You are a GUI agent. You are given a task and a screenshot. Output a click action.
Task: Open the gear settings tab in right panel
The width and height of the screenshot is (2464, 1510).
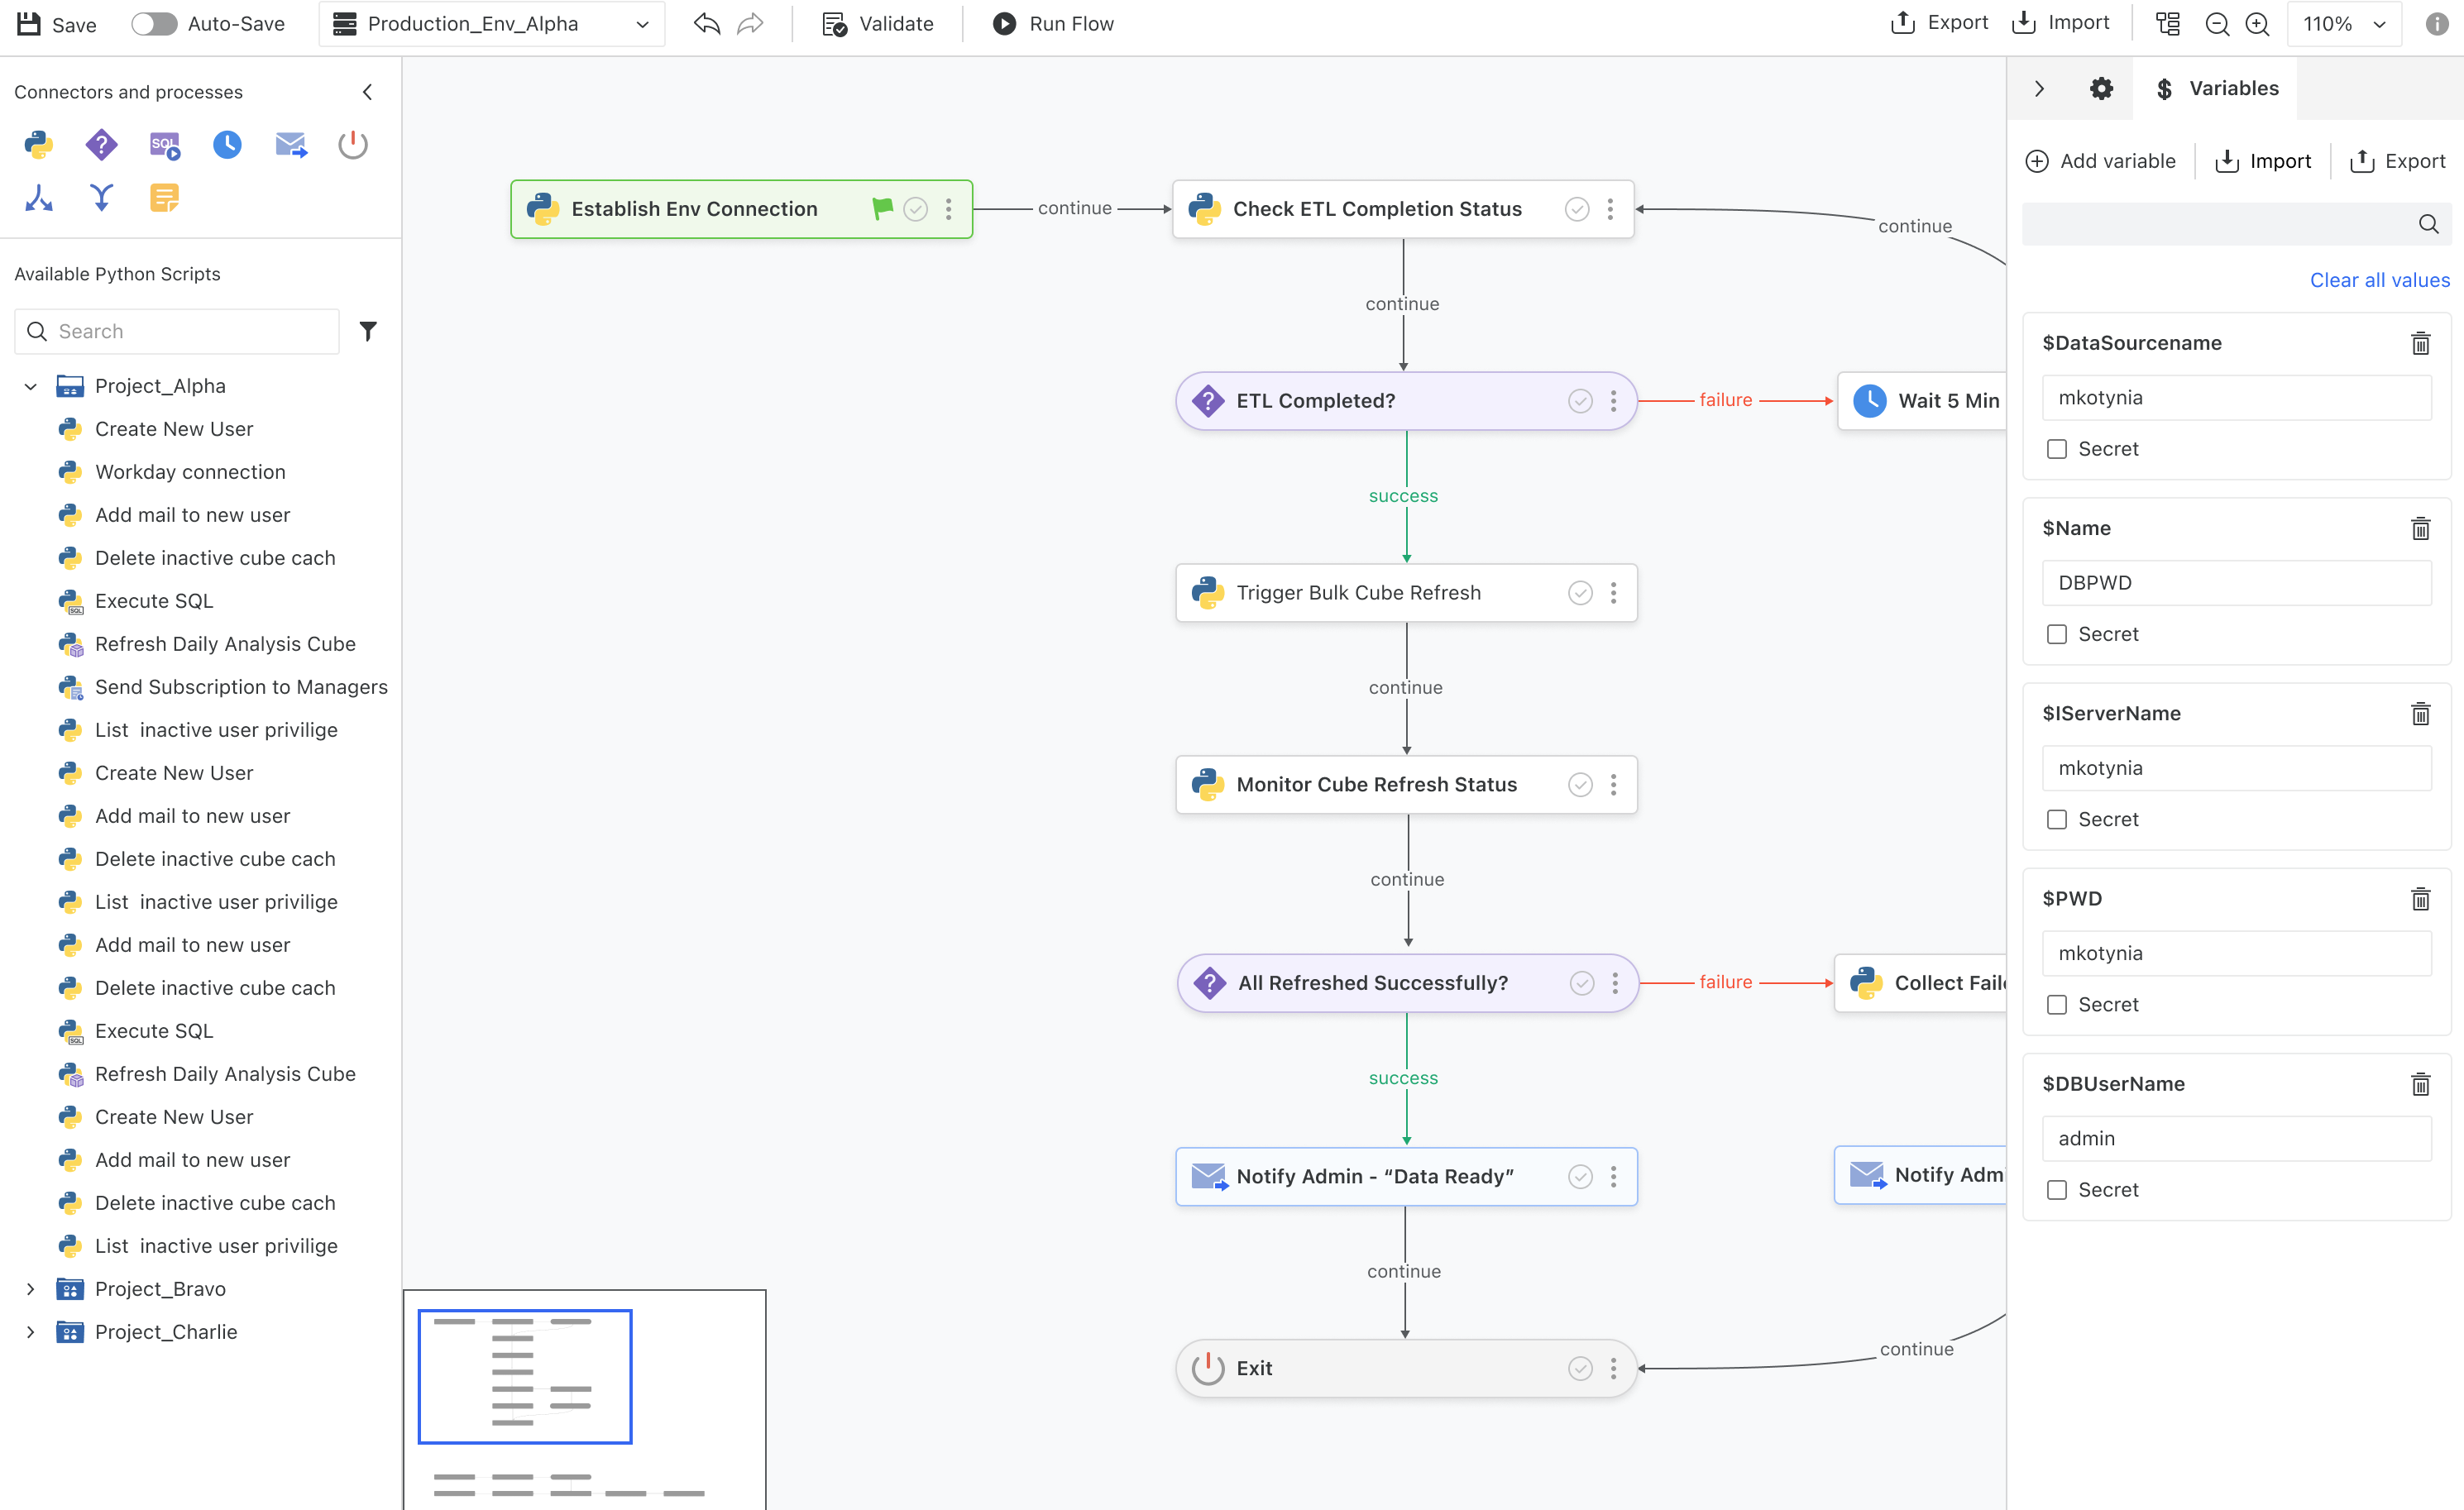[2101, 88]
